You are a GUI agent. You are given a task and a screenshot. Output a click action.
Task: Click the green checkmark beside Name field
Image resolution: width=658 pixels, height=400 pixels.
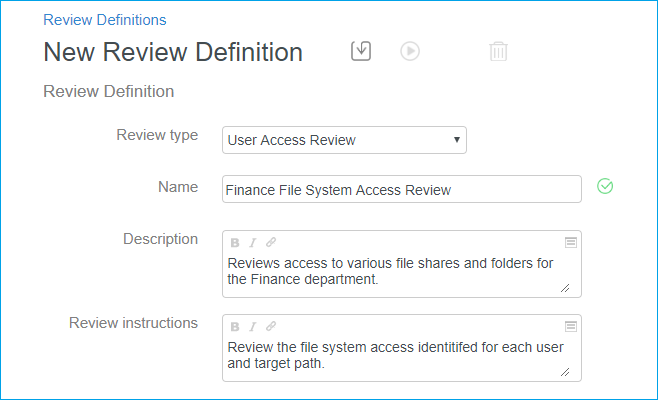[604, 186]
